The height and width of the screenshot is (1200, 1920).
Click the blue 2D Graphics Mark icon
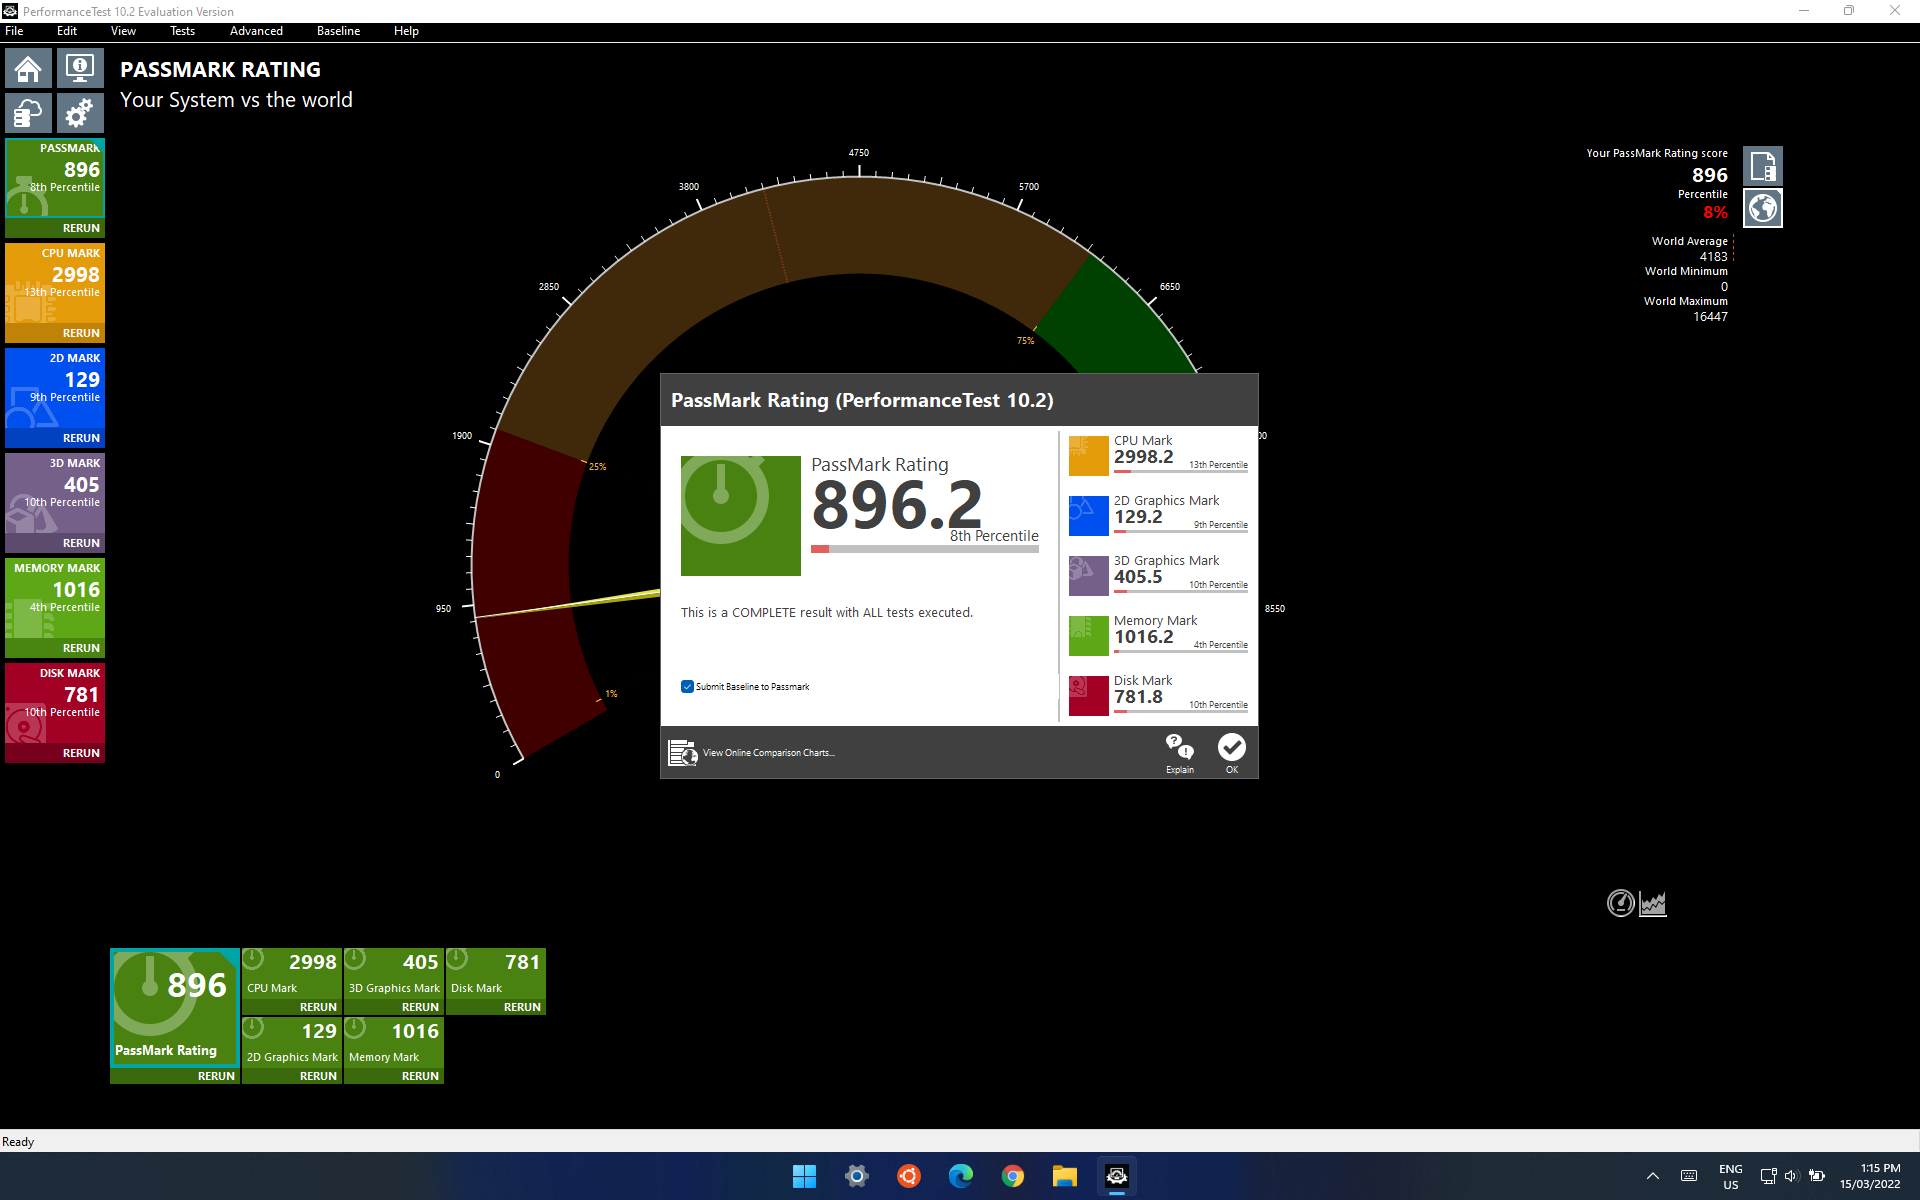click(1089, 516)
